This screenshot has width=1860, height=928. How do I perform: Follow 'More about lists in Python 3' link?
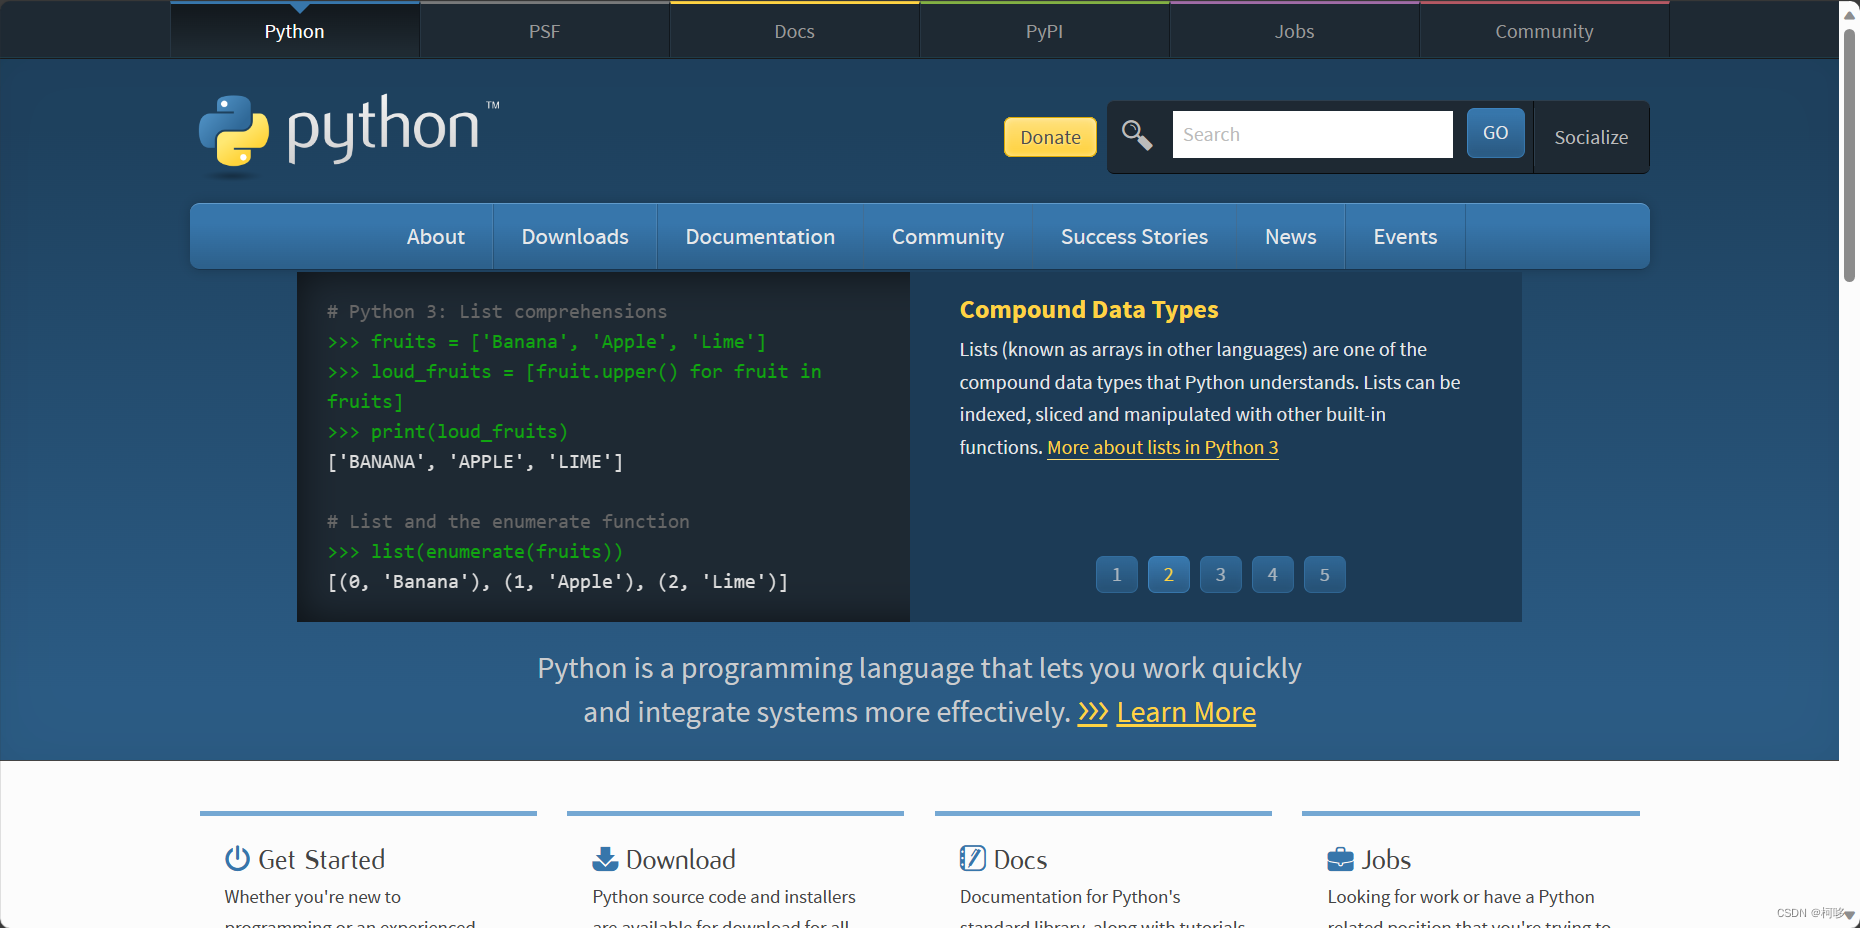coord(1163,448)
